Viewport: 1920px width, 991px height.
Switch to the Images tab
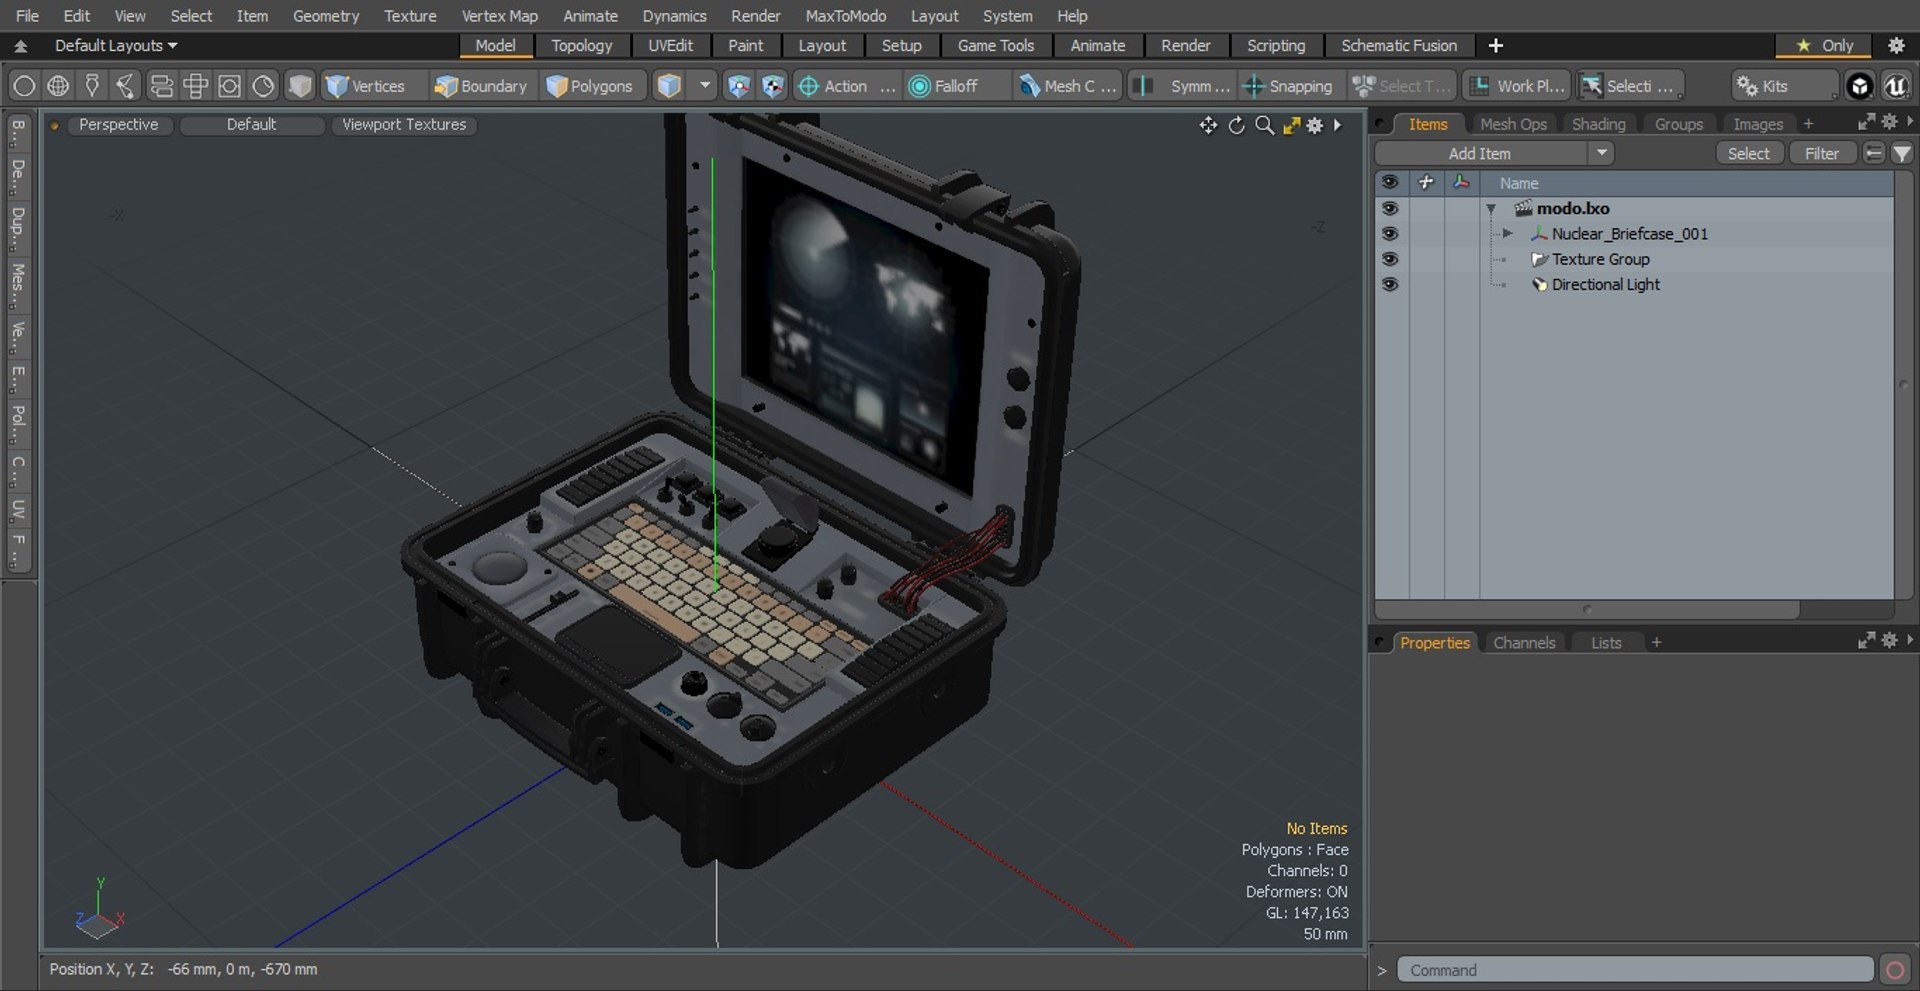pyautogui.click(x=1757, y=124)
